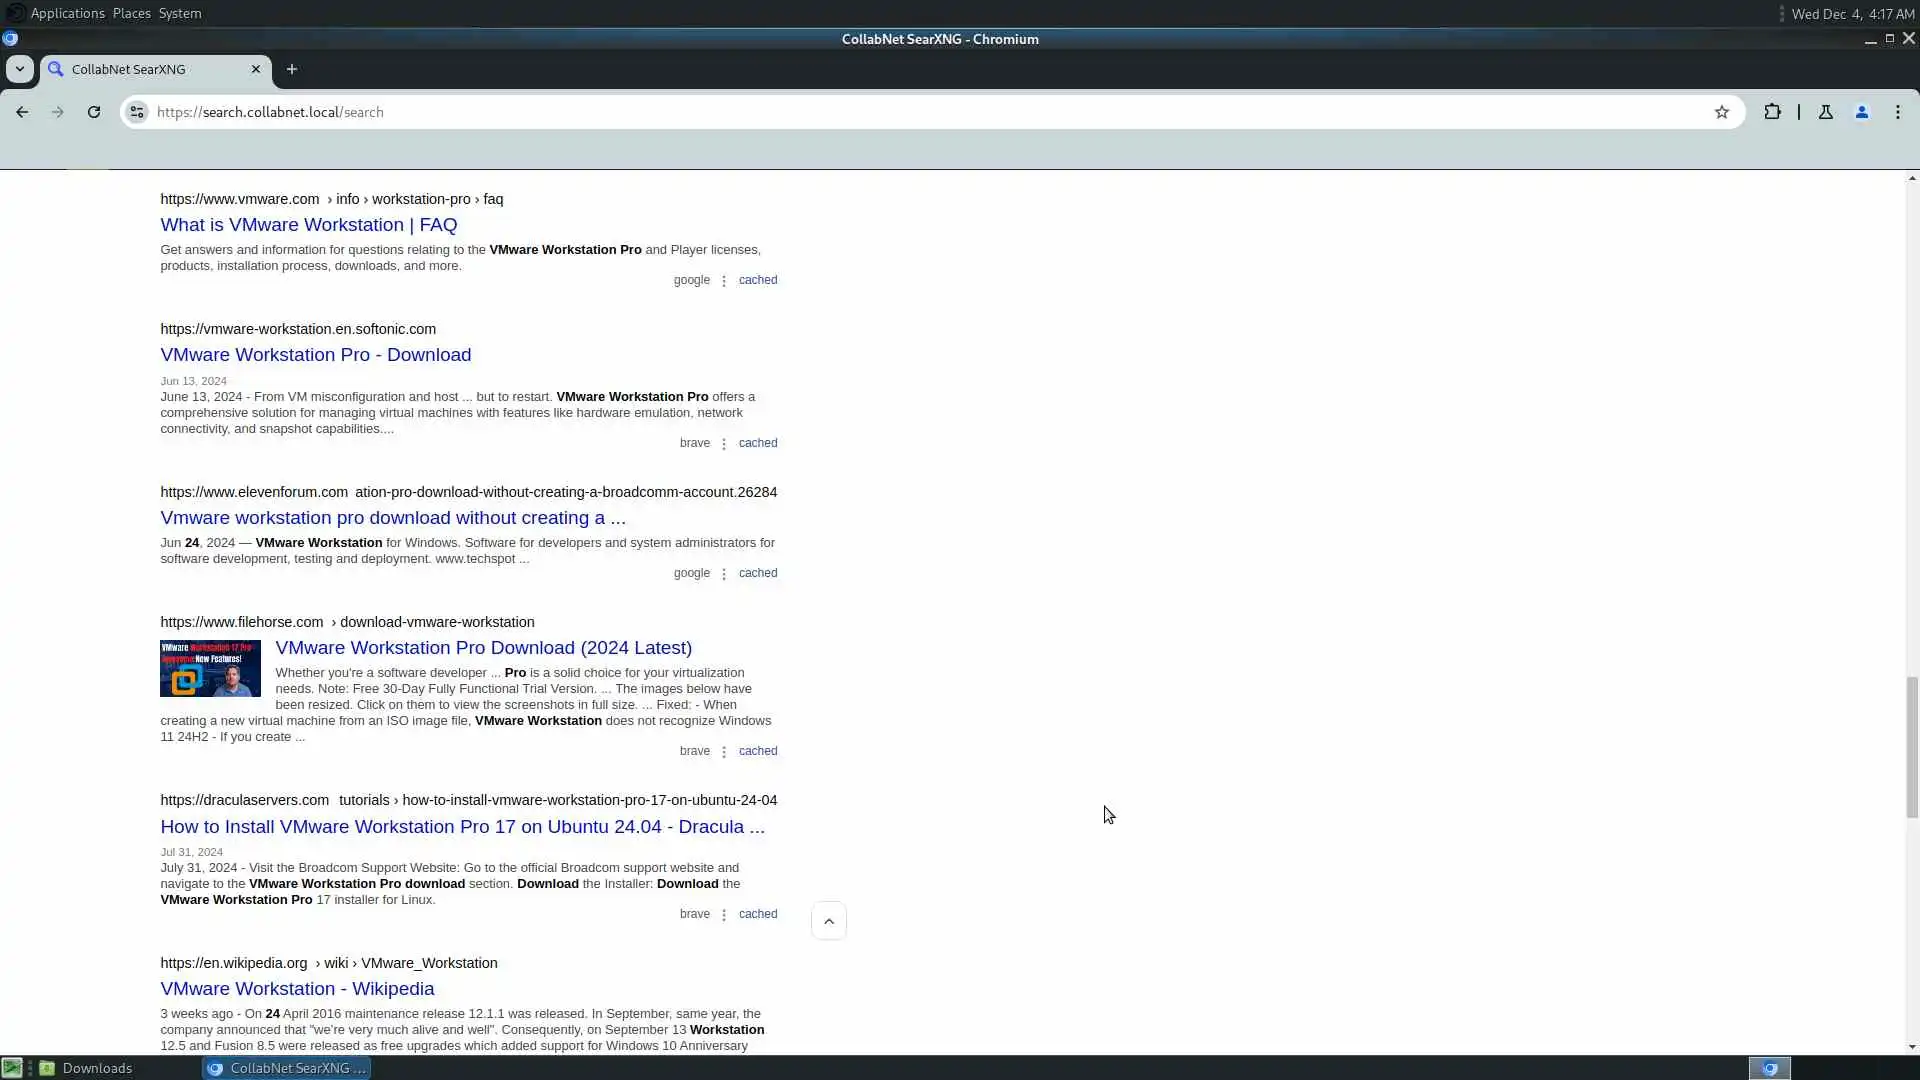1920x1080 pixels.
Task: Open a new browser tab
Action: (x=291, y=69)
